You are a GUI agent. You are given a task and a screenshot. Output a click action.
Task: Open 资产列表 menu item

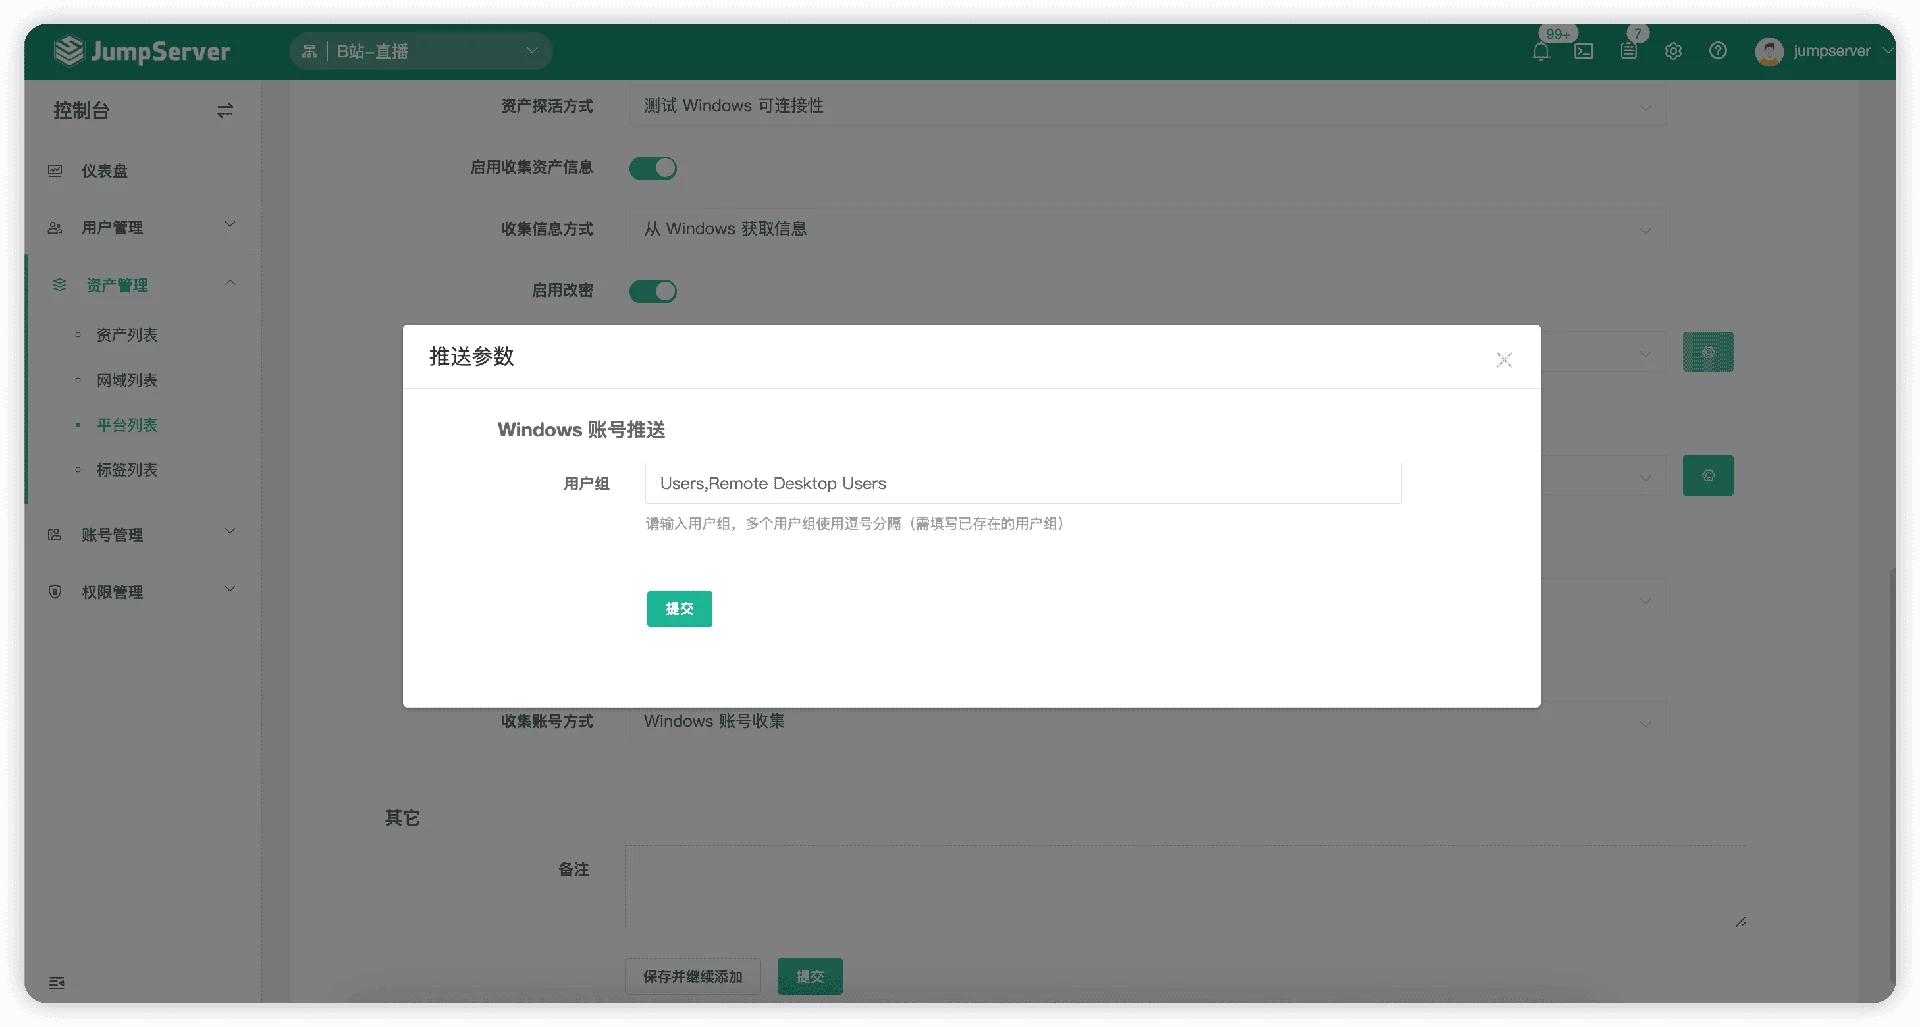click(127, 335)
